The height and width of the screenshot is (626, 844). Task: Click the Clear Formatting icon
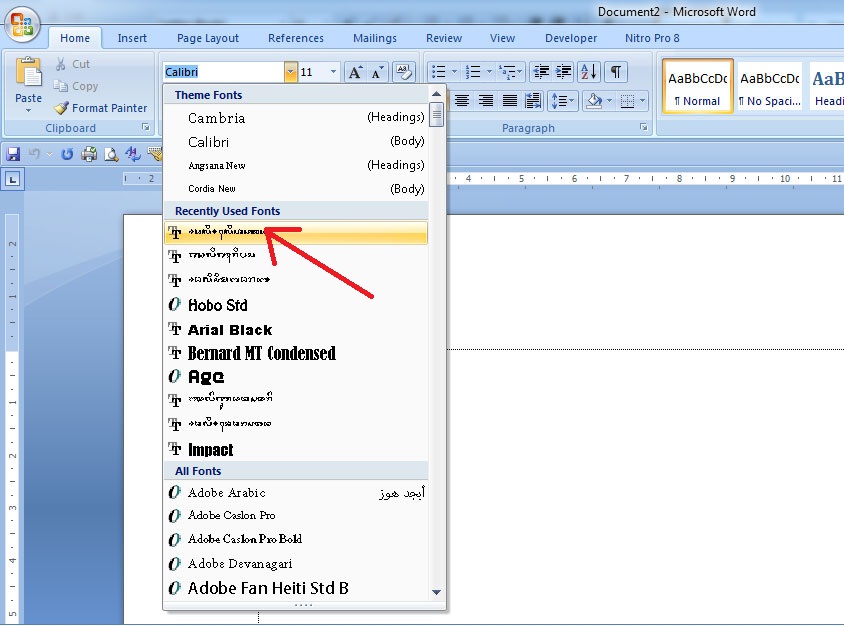(x=404, y=72)
